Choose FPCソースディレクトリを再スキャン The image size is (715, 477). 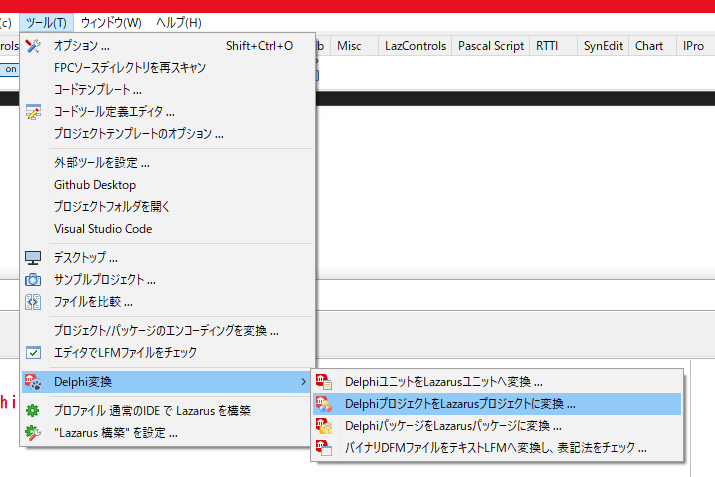click(x=168, y=67)
